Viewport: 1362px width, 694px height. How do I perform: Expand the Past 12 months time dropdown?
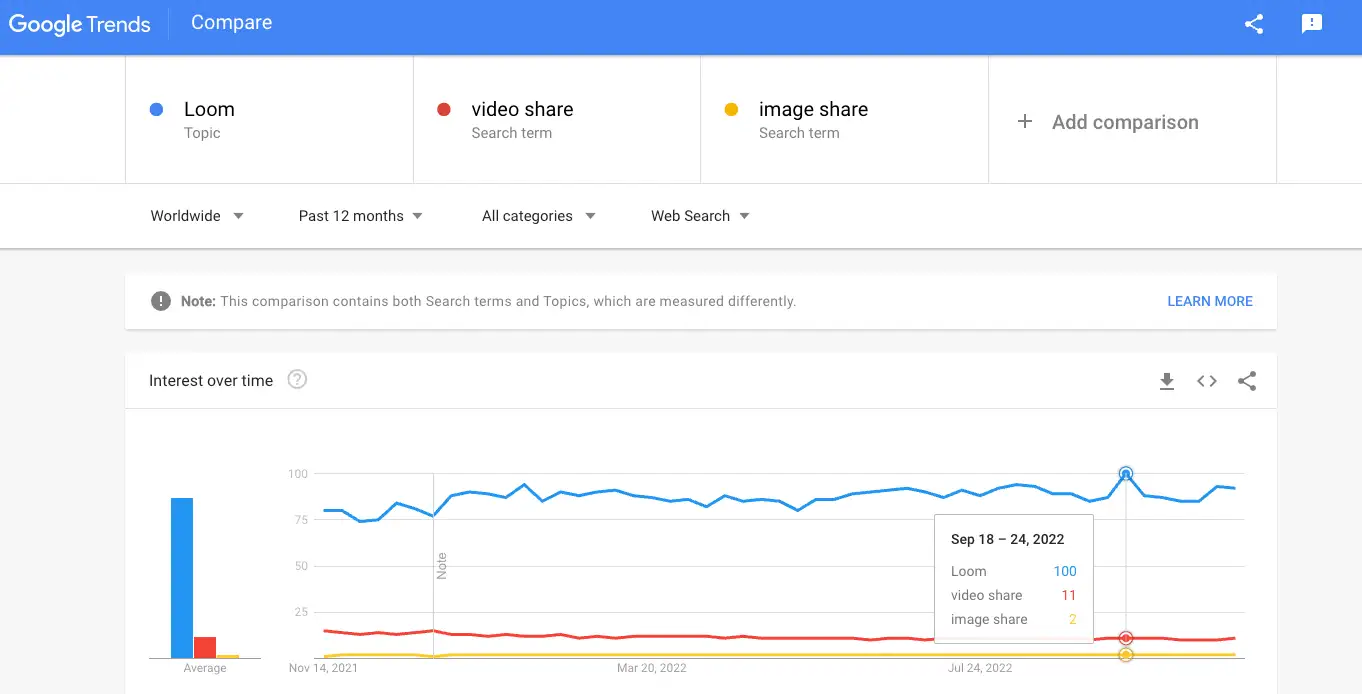point(360,216)
